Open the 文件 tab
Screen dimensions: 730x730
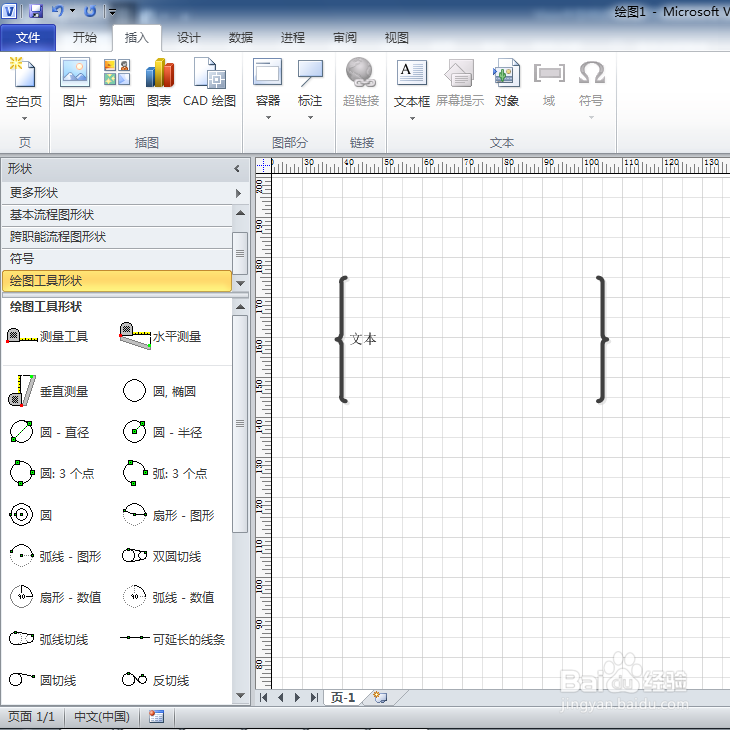[x=28, y=38]
